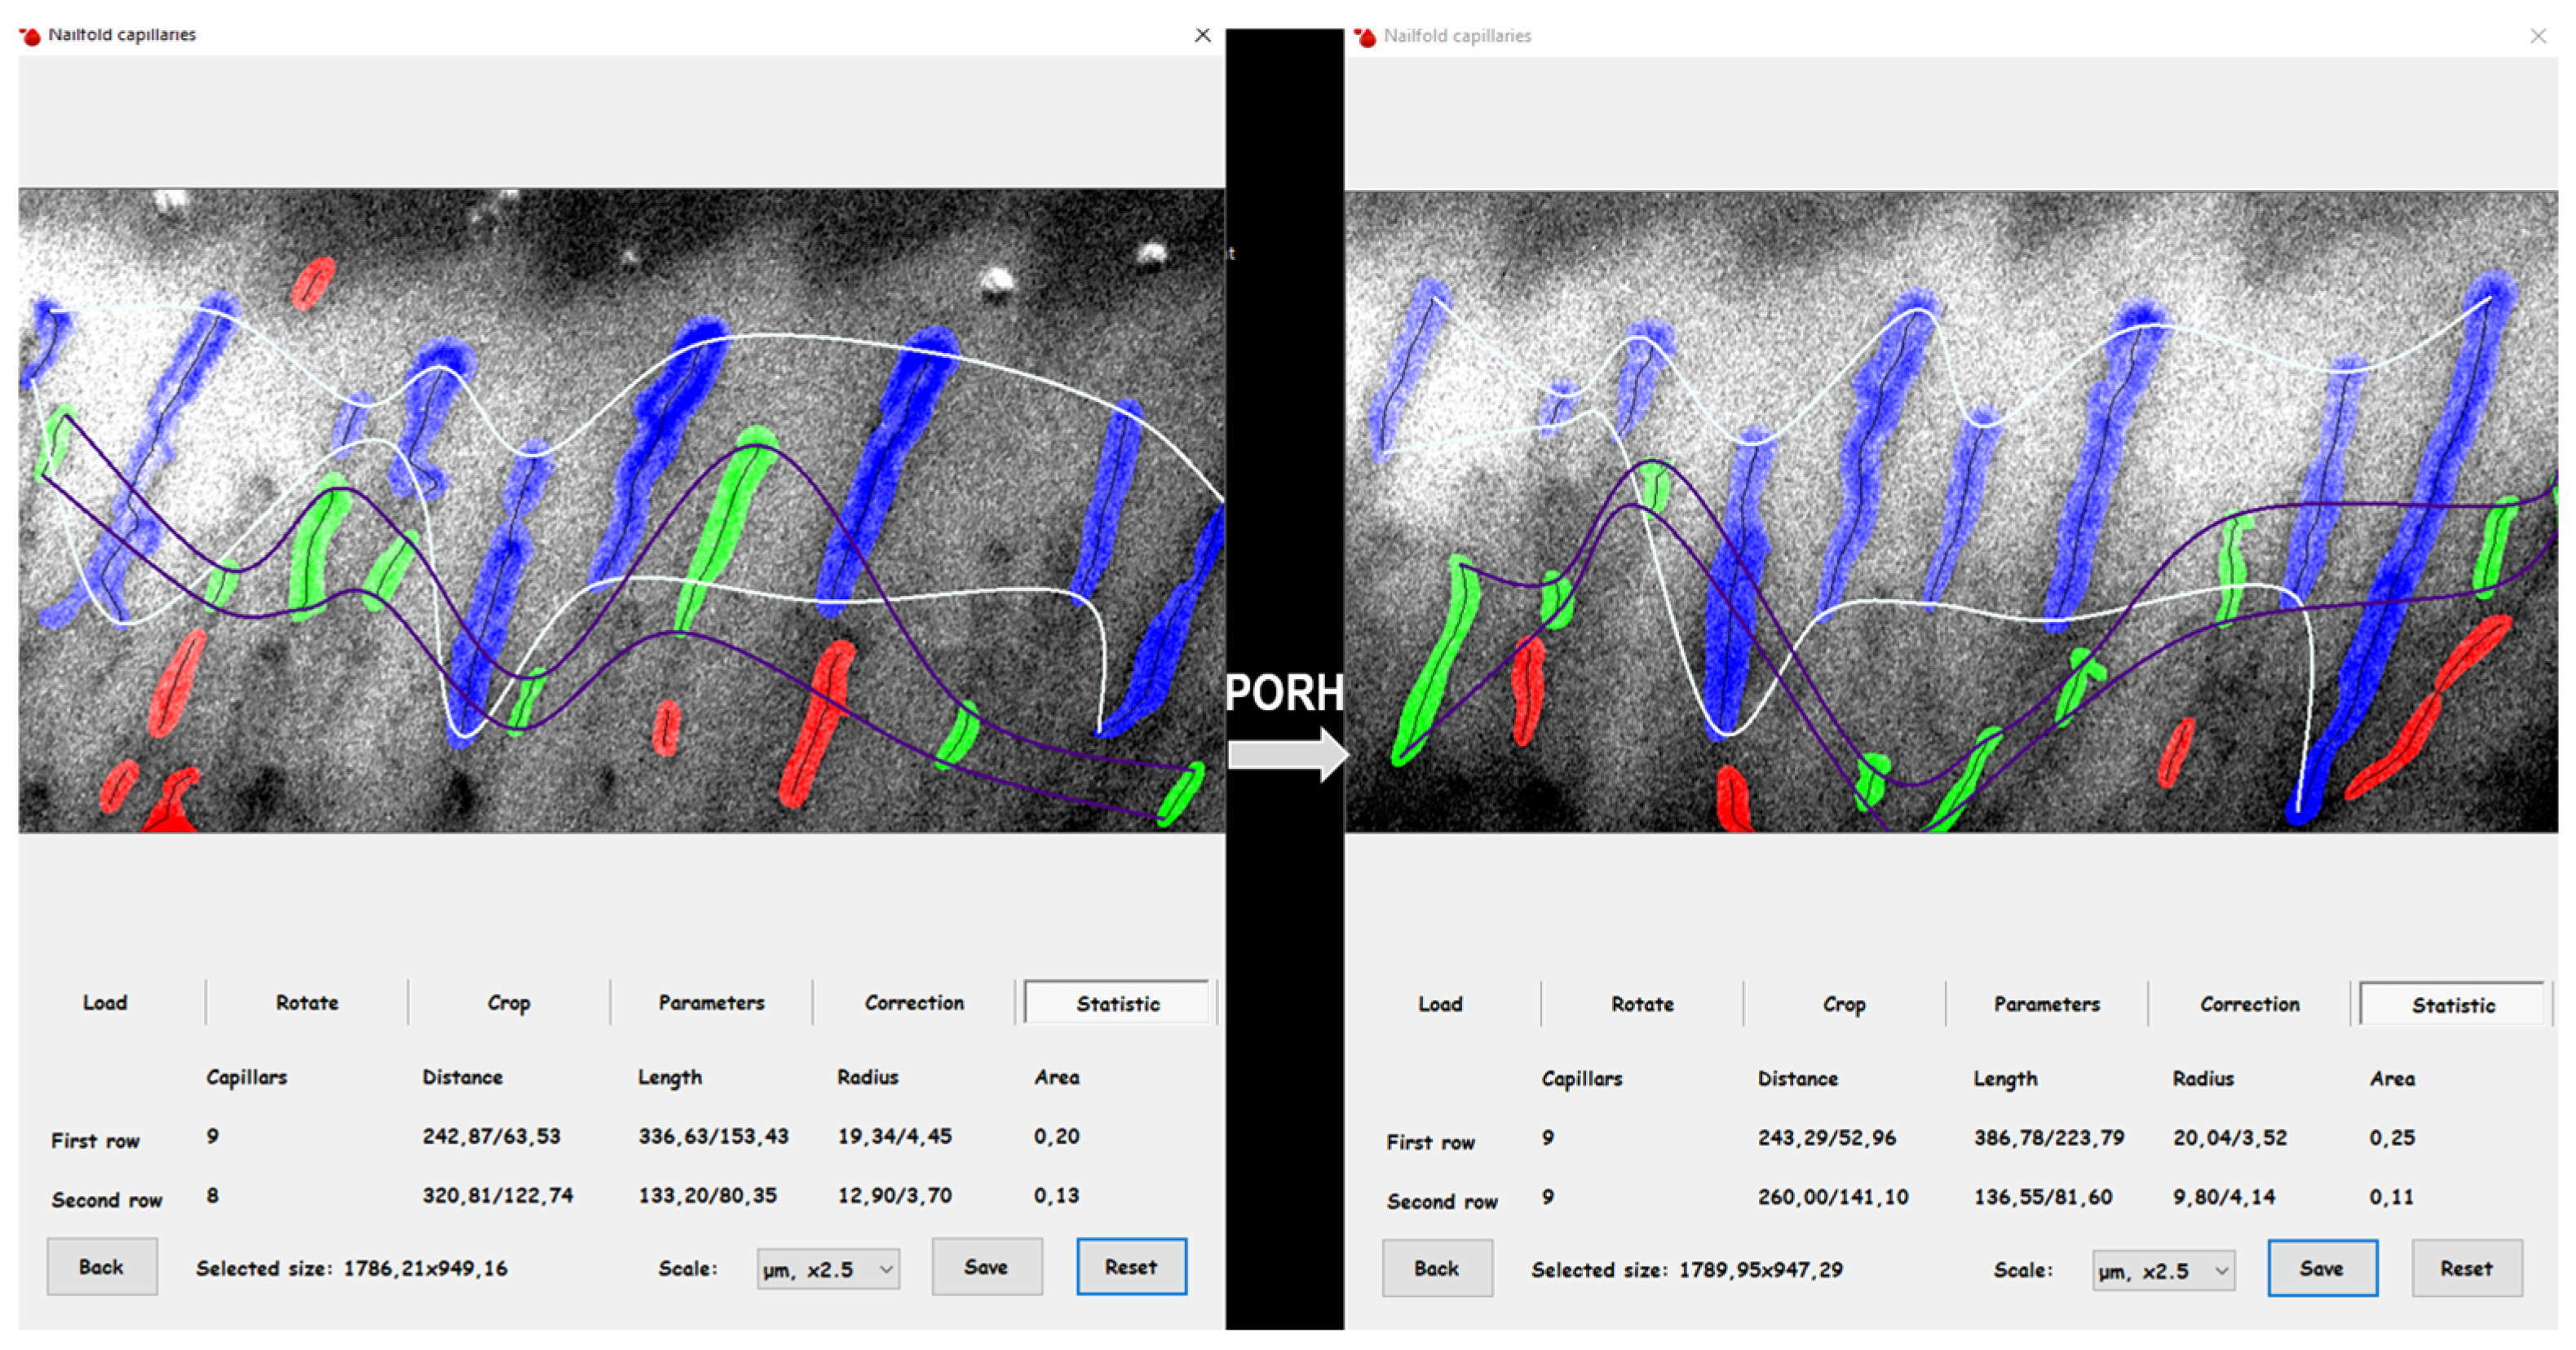Select Parameters tab in left window
2576x1350 pixels.
point(711,1002)
